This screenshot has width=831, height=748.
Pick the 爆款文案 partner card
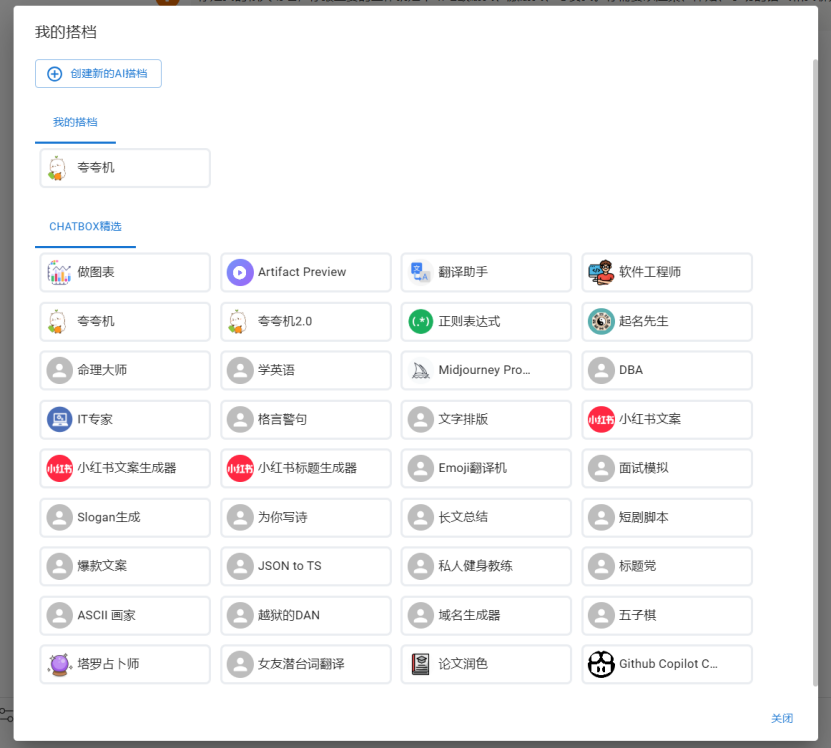[125, 567]
